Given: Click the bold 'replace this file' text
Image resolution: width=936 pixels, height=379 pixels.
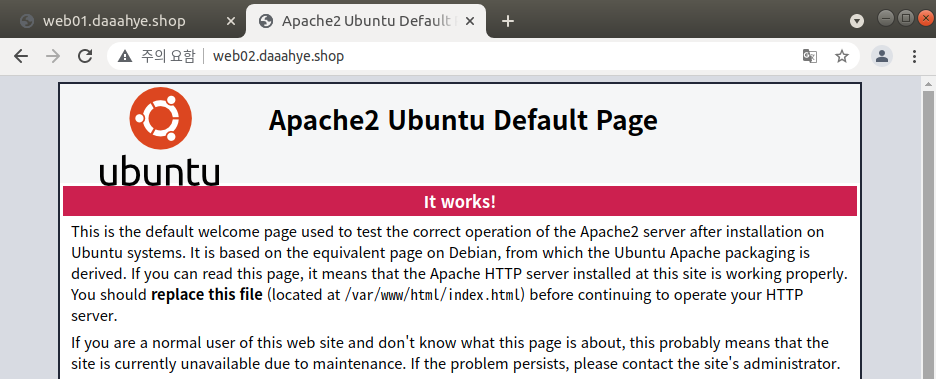Looking at the screenshot, I should tap(207, 294).
